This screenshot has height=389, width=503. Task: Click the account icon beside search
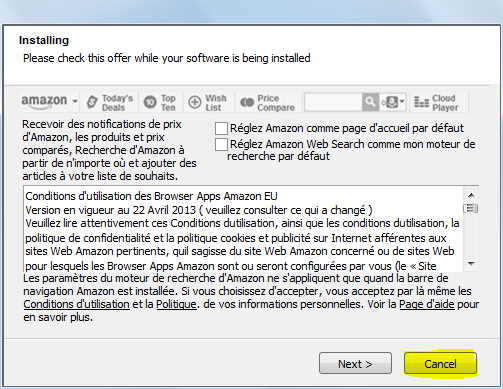392,102
